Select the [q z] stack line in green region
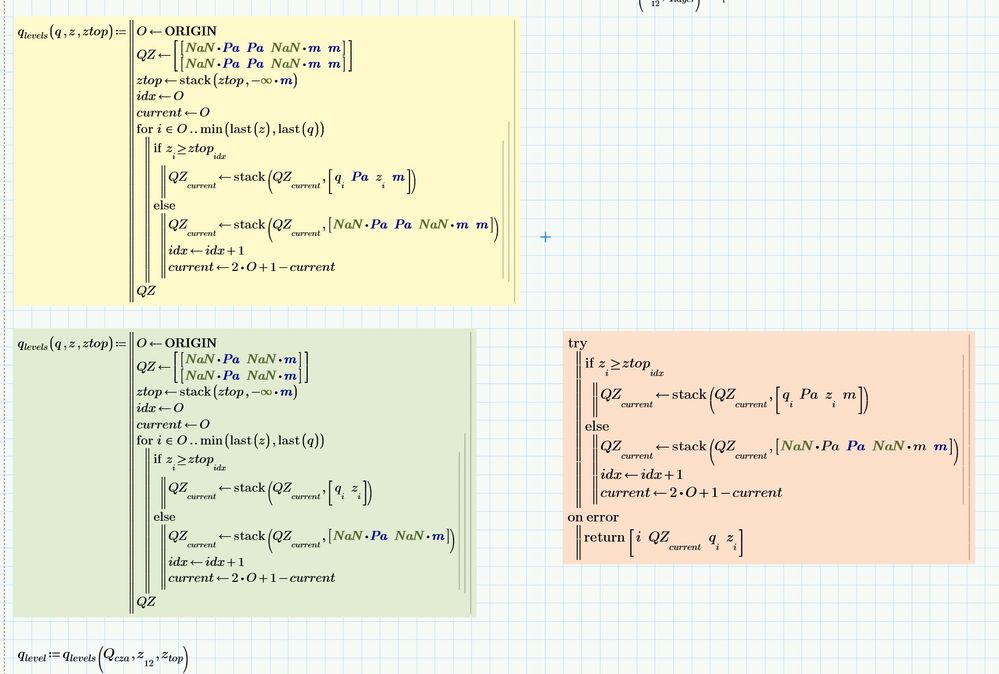Screen dimensions: 999x674 point(270,491)
